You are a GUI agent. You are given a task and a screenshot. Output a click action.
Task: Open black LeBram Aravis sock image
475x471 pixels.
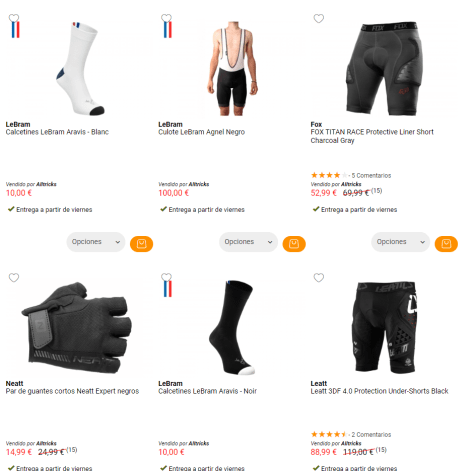[232, 327]
